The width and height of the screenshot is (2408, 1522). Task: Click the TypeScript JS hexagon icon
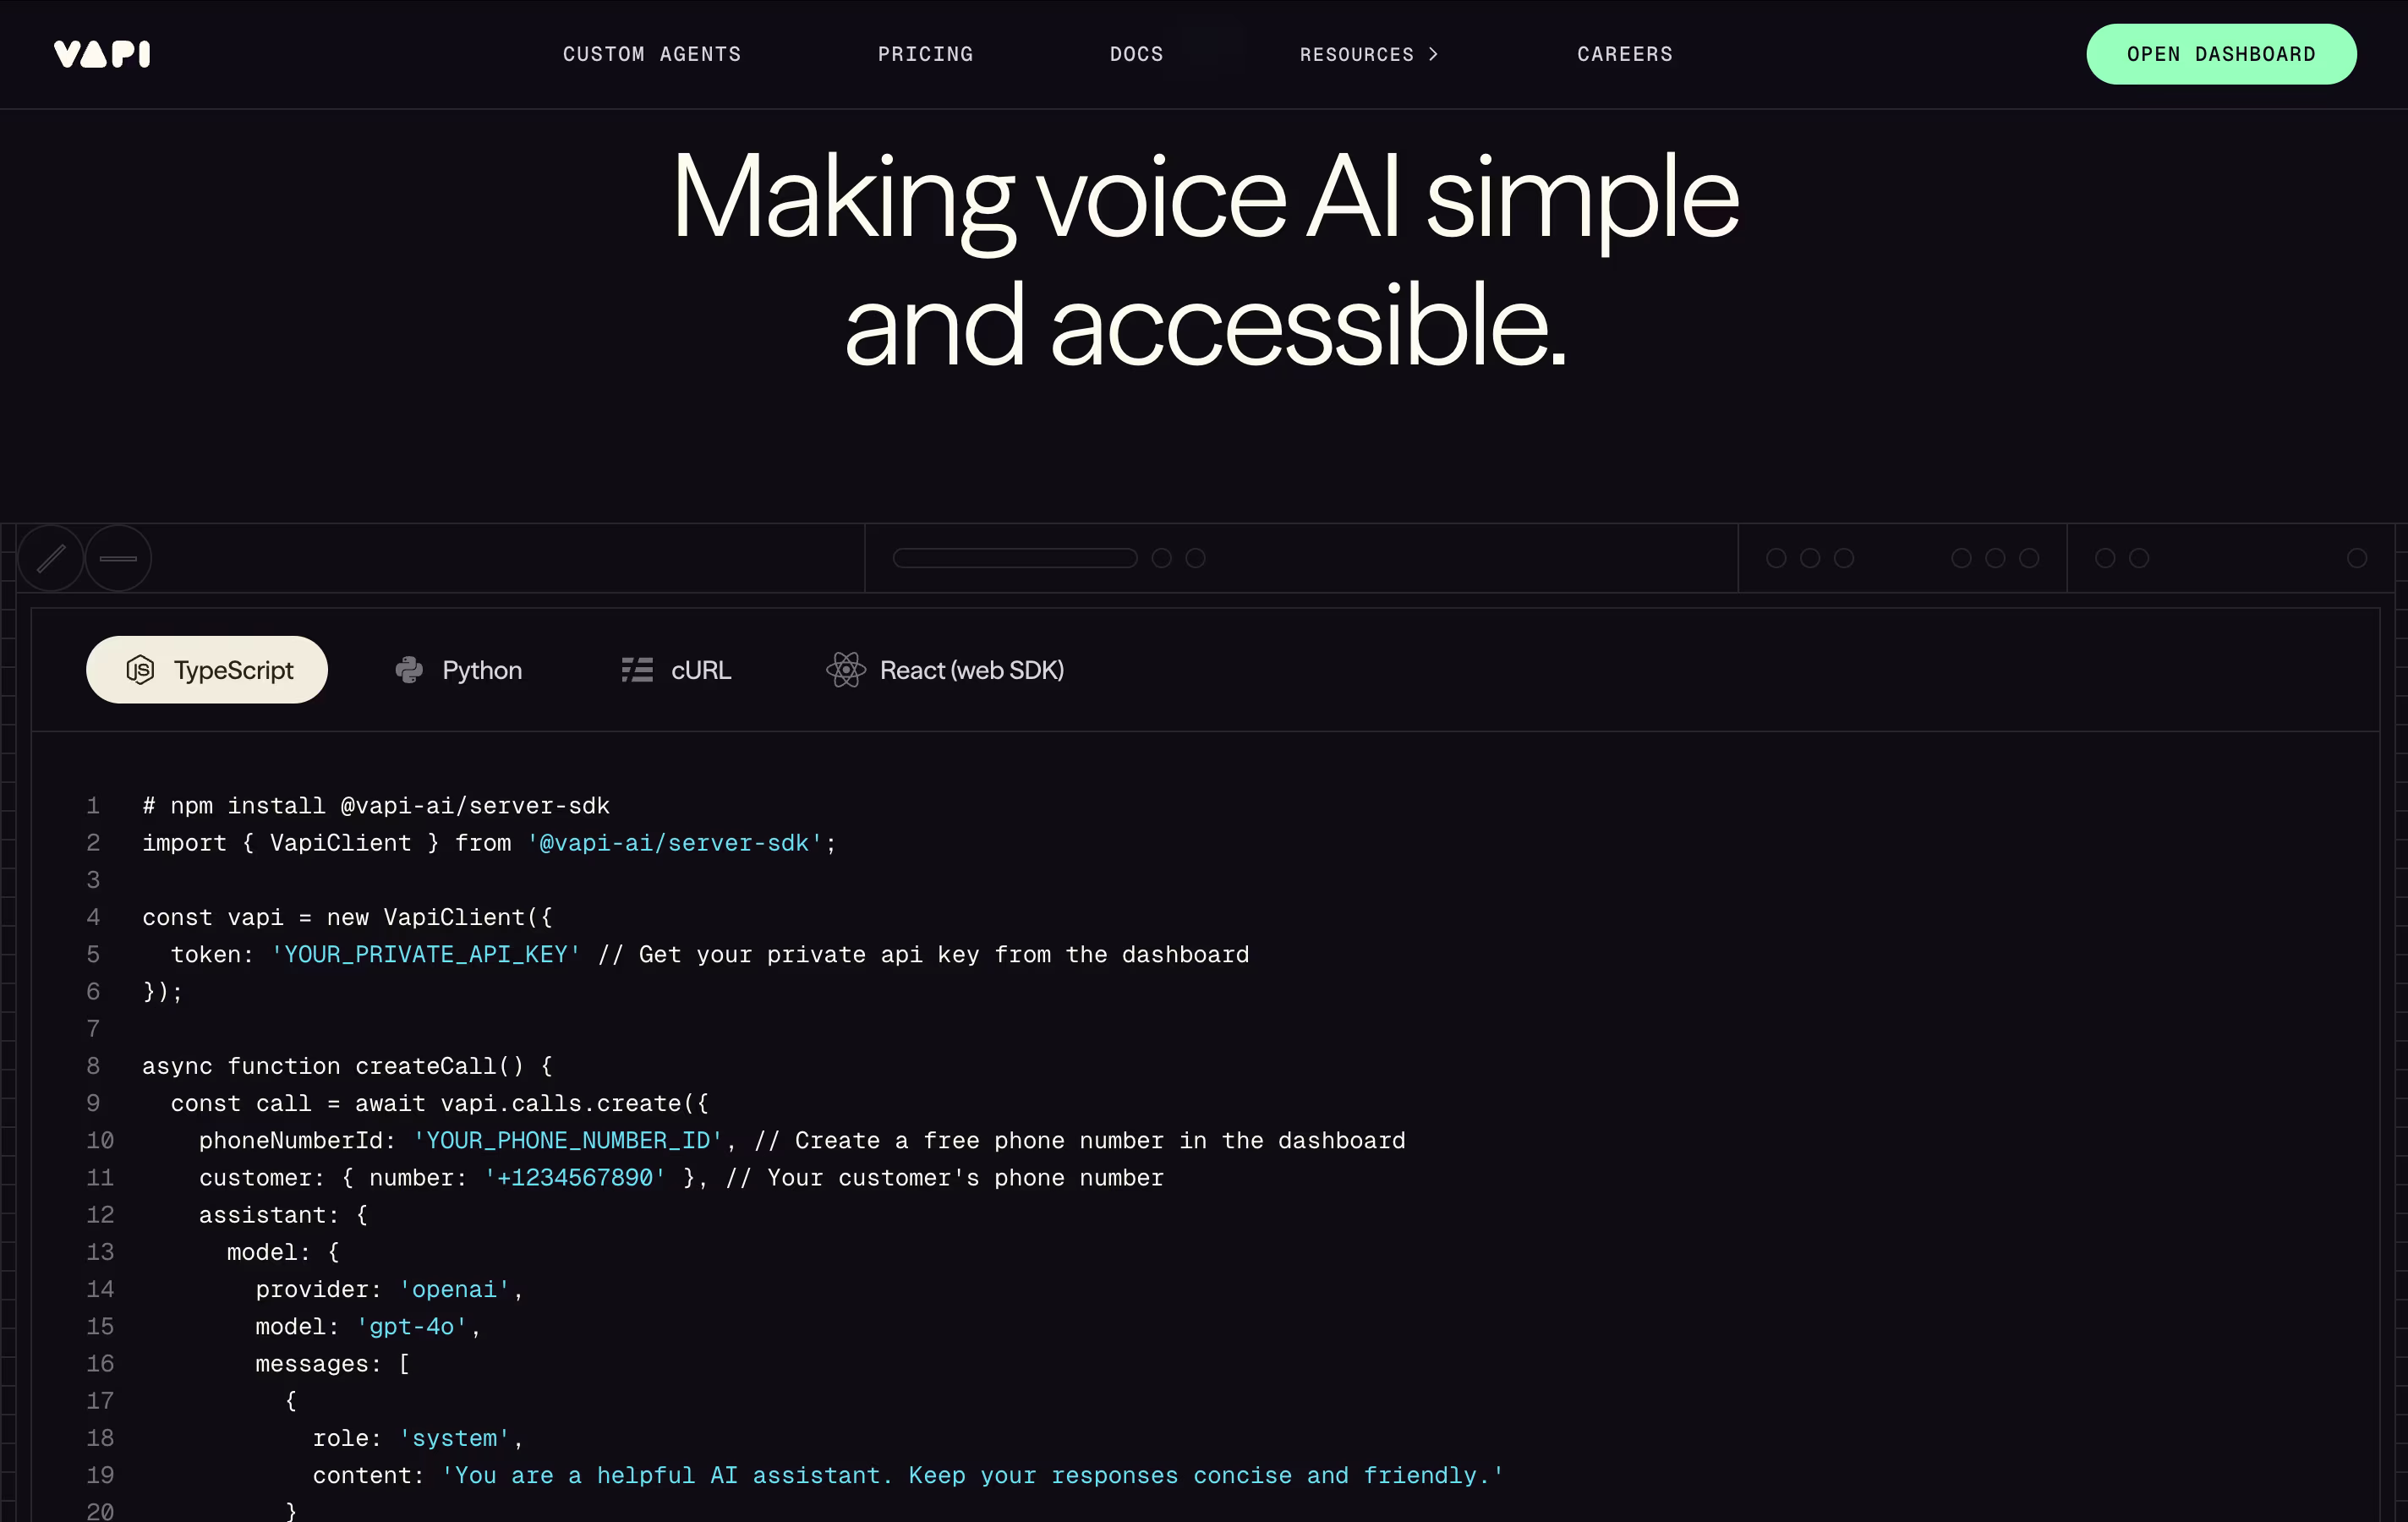click(141, 670)
